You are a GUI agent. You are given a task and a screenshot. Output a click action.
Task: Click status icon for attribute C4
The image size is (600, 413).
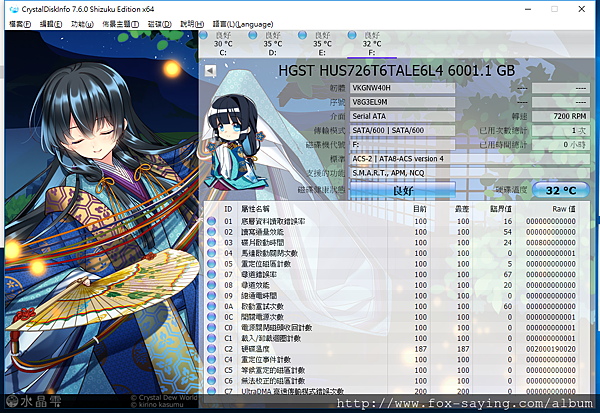tap(211, 359)
